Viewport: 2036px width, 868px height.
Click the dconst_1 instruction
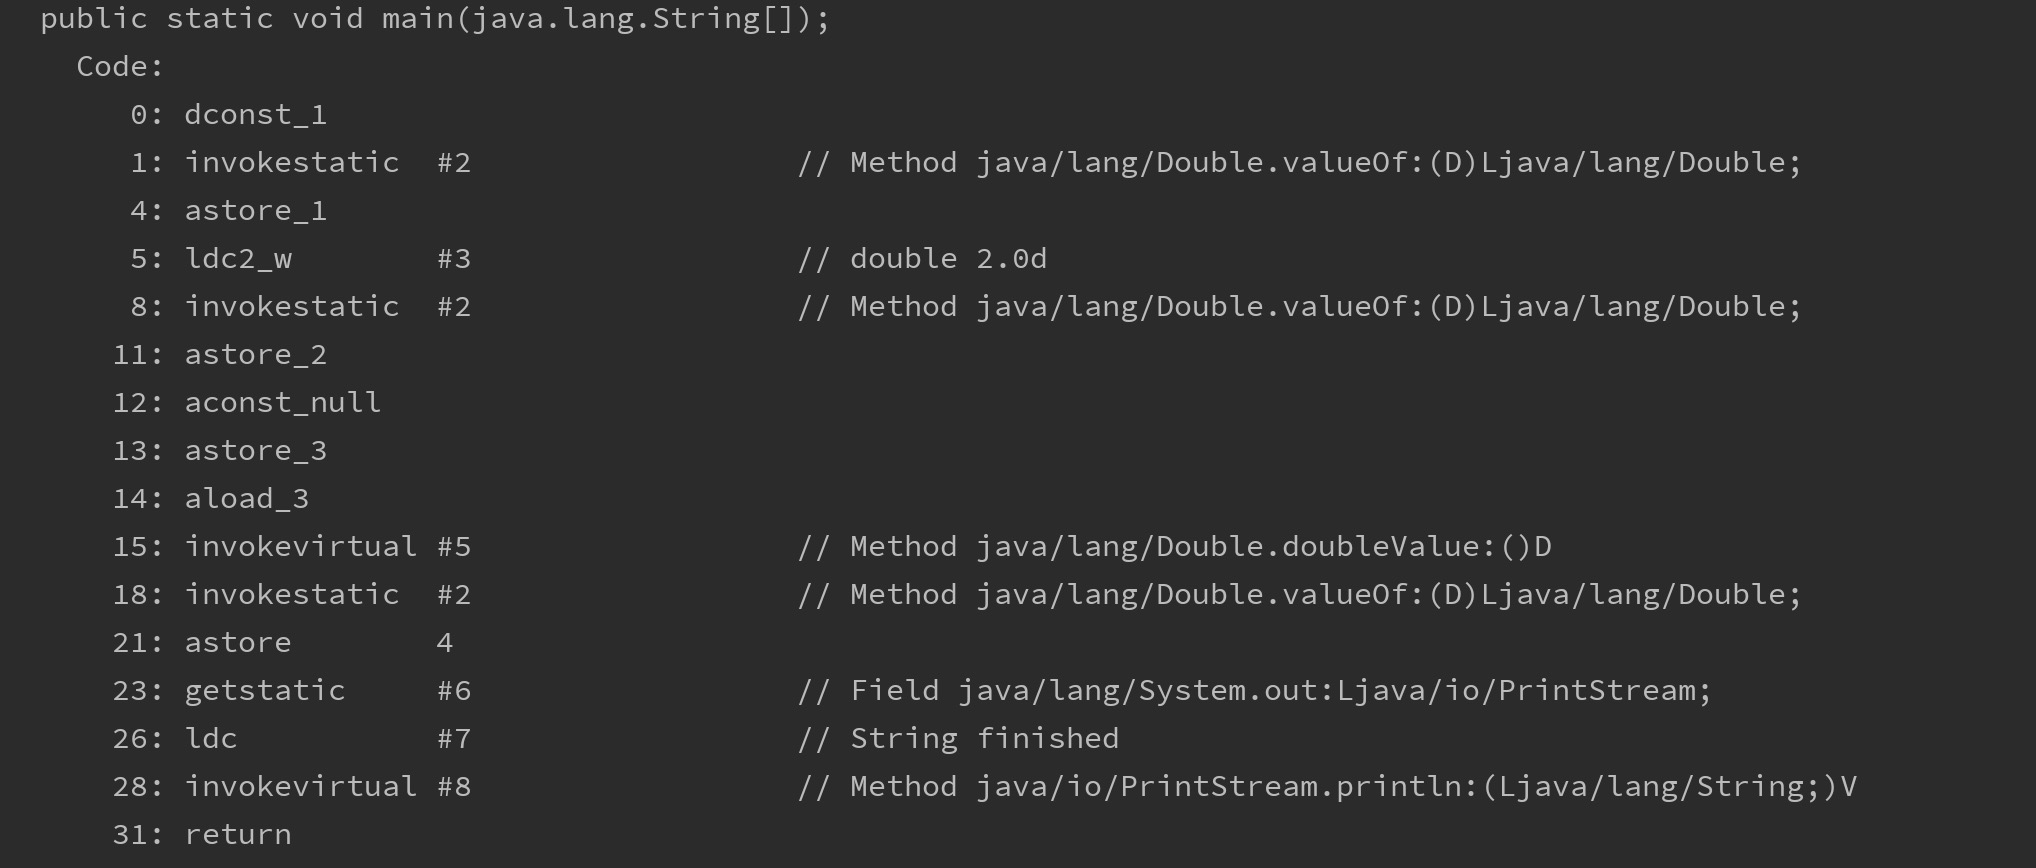[x=255, y=115]
